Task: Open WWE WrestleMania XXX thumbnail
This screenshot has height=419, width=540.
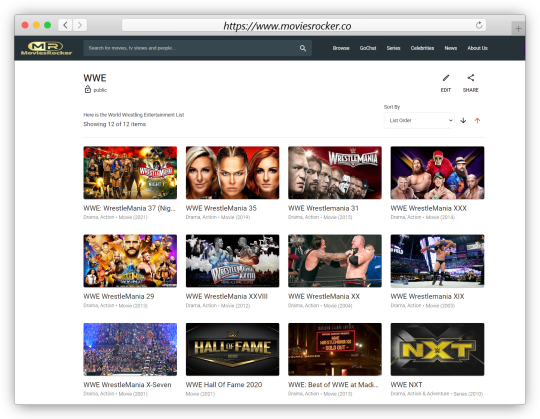Action: (x=437, y=173)
